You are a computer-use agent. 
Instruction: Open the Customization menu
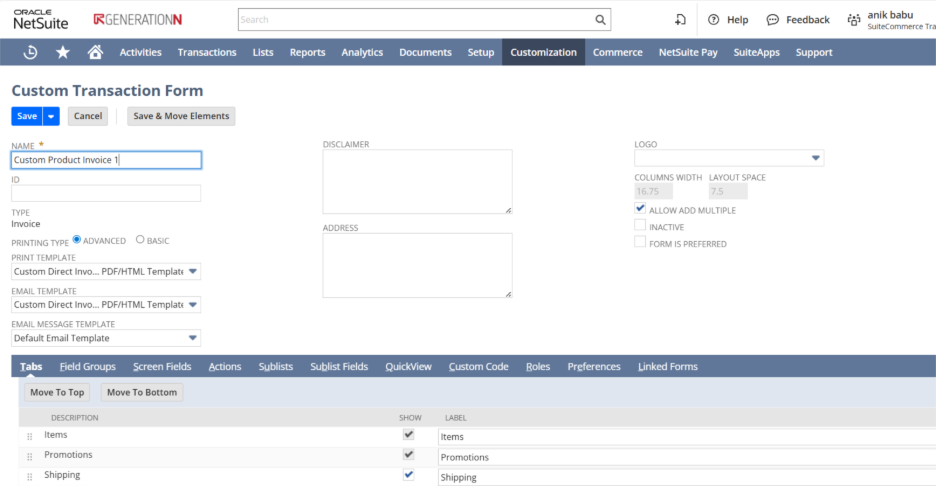[x=543, y=52]
